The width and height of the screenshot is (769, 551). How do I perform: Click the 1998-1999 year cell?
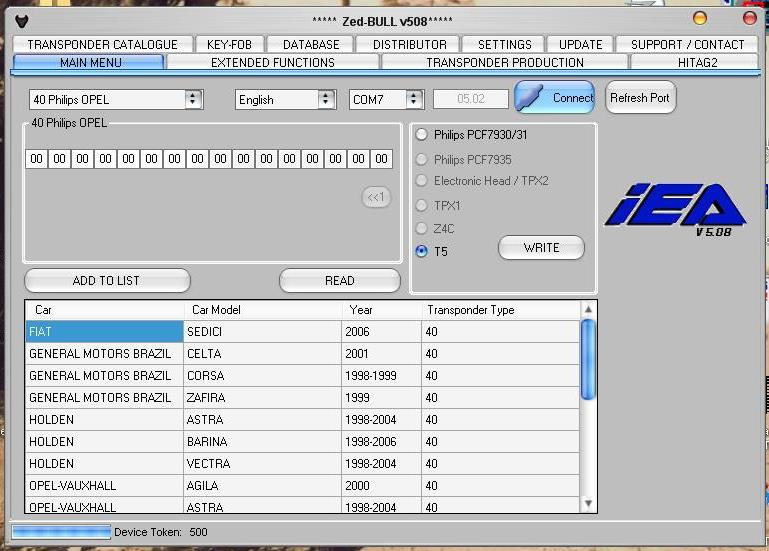tap(381, 376)
